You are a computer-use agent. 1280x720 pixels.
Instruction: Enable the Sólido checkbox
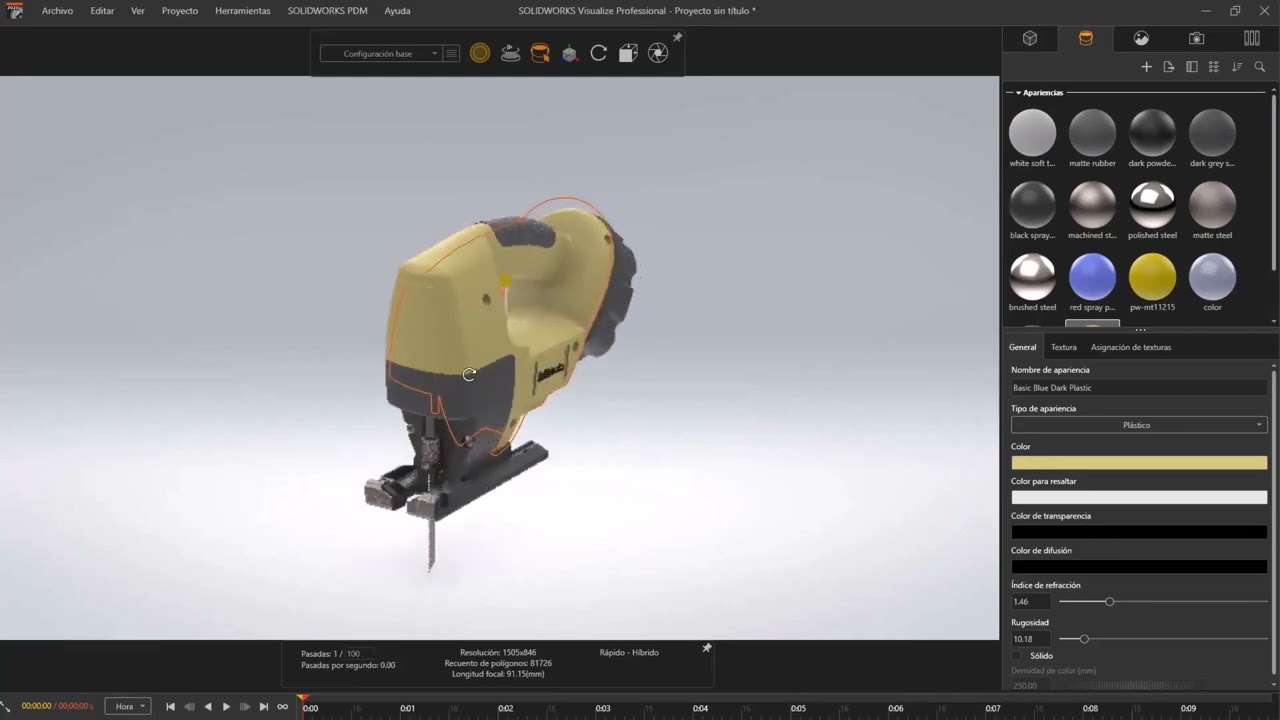(x=1018, y=656)
